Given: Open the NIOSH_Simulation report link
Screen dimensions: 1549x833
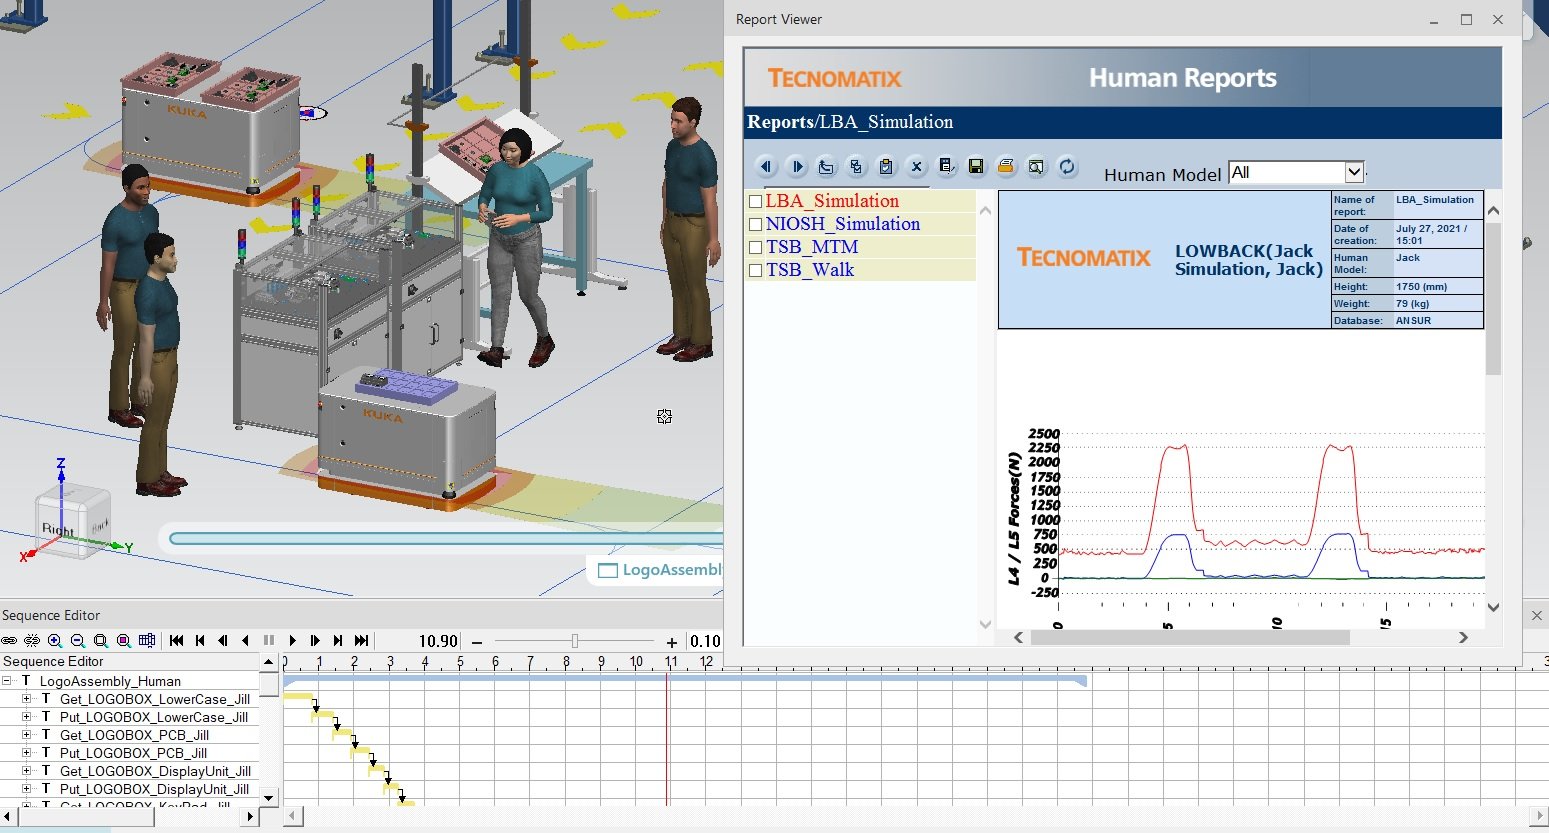Looking at the screenshot, I should 842,224.
